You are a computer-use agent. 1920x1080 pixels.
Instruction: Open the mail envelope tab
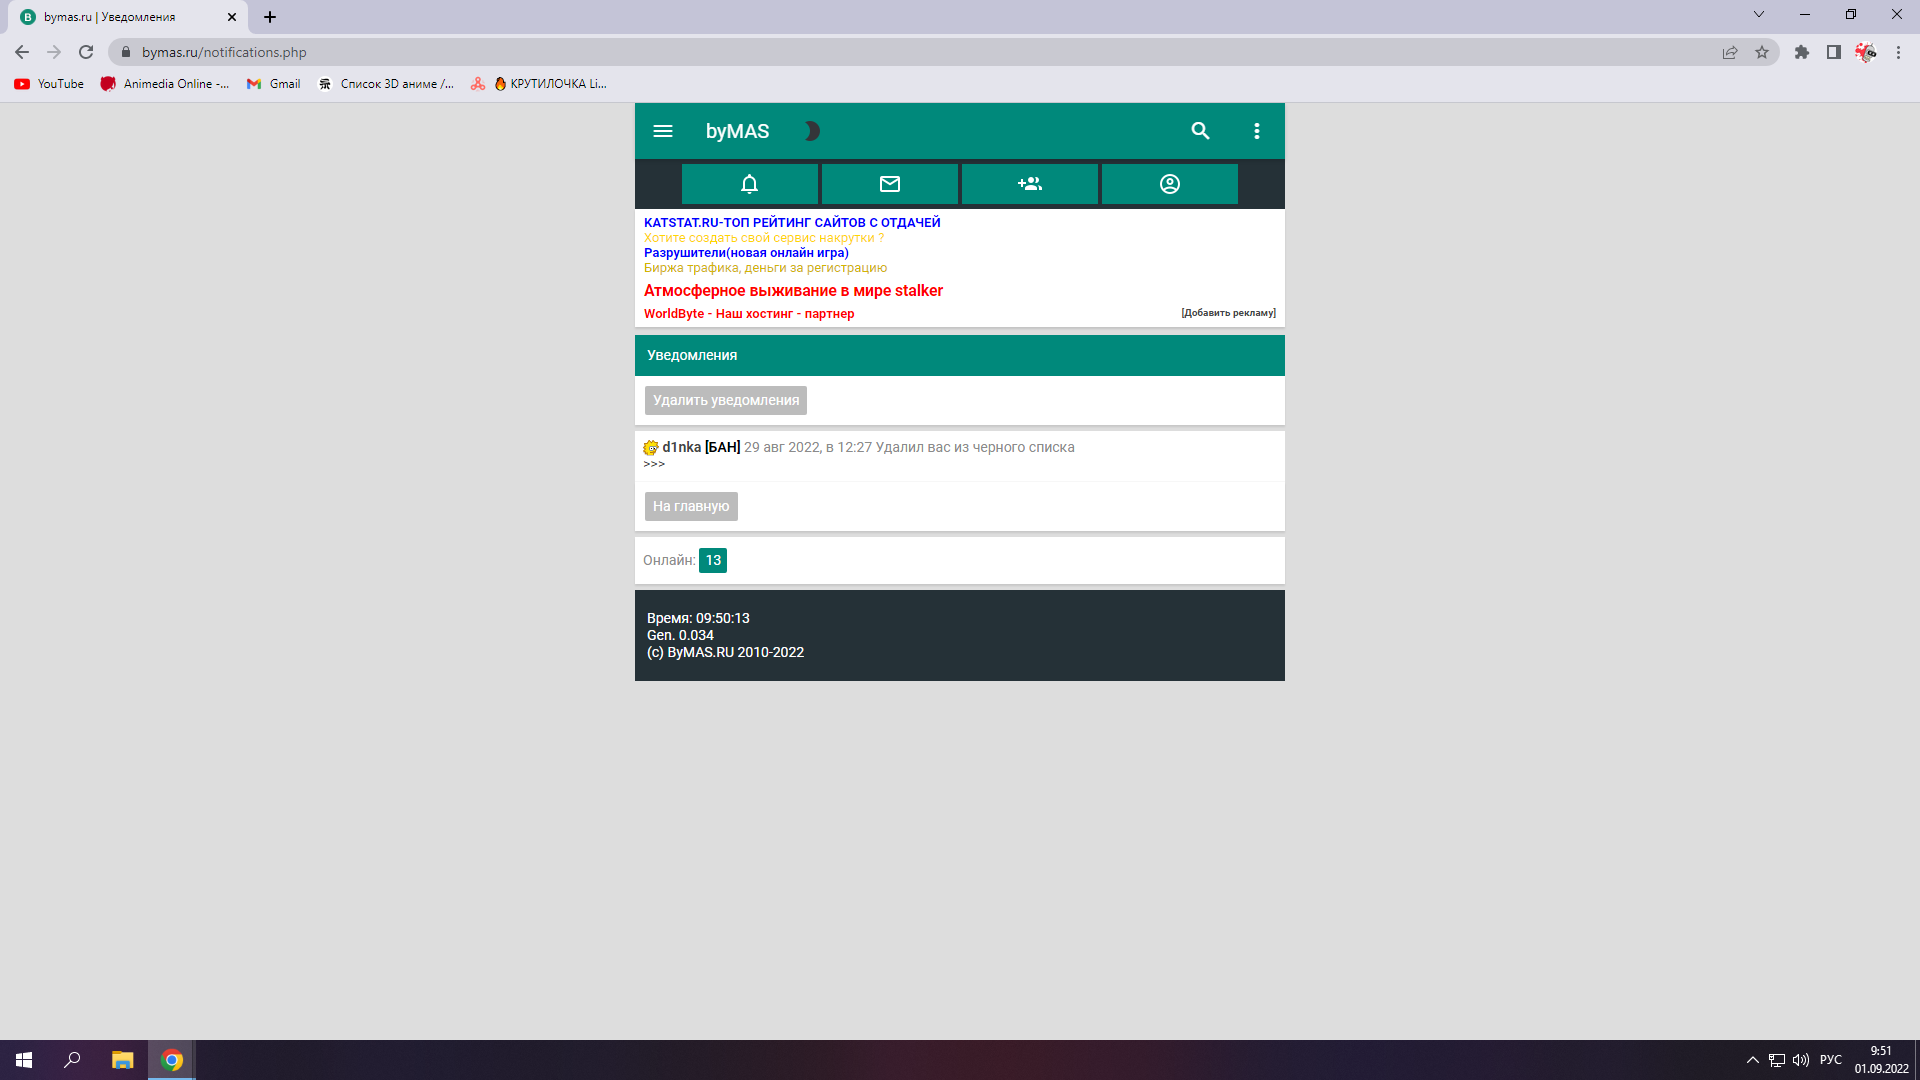click(x=889, y=184)
